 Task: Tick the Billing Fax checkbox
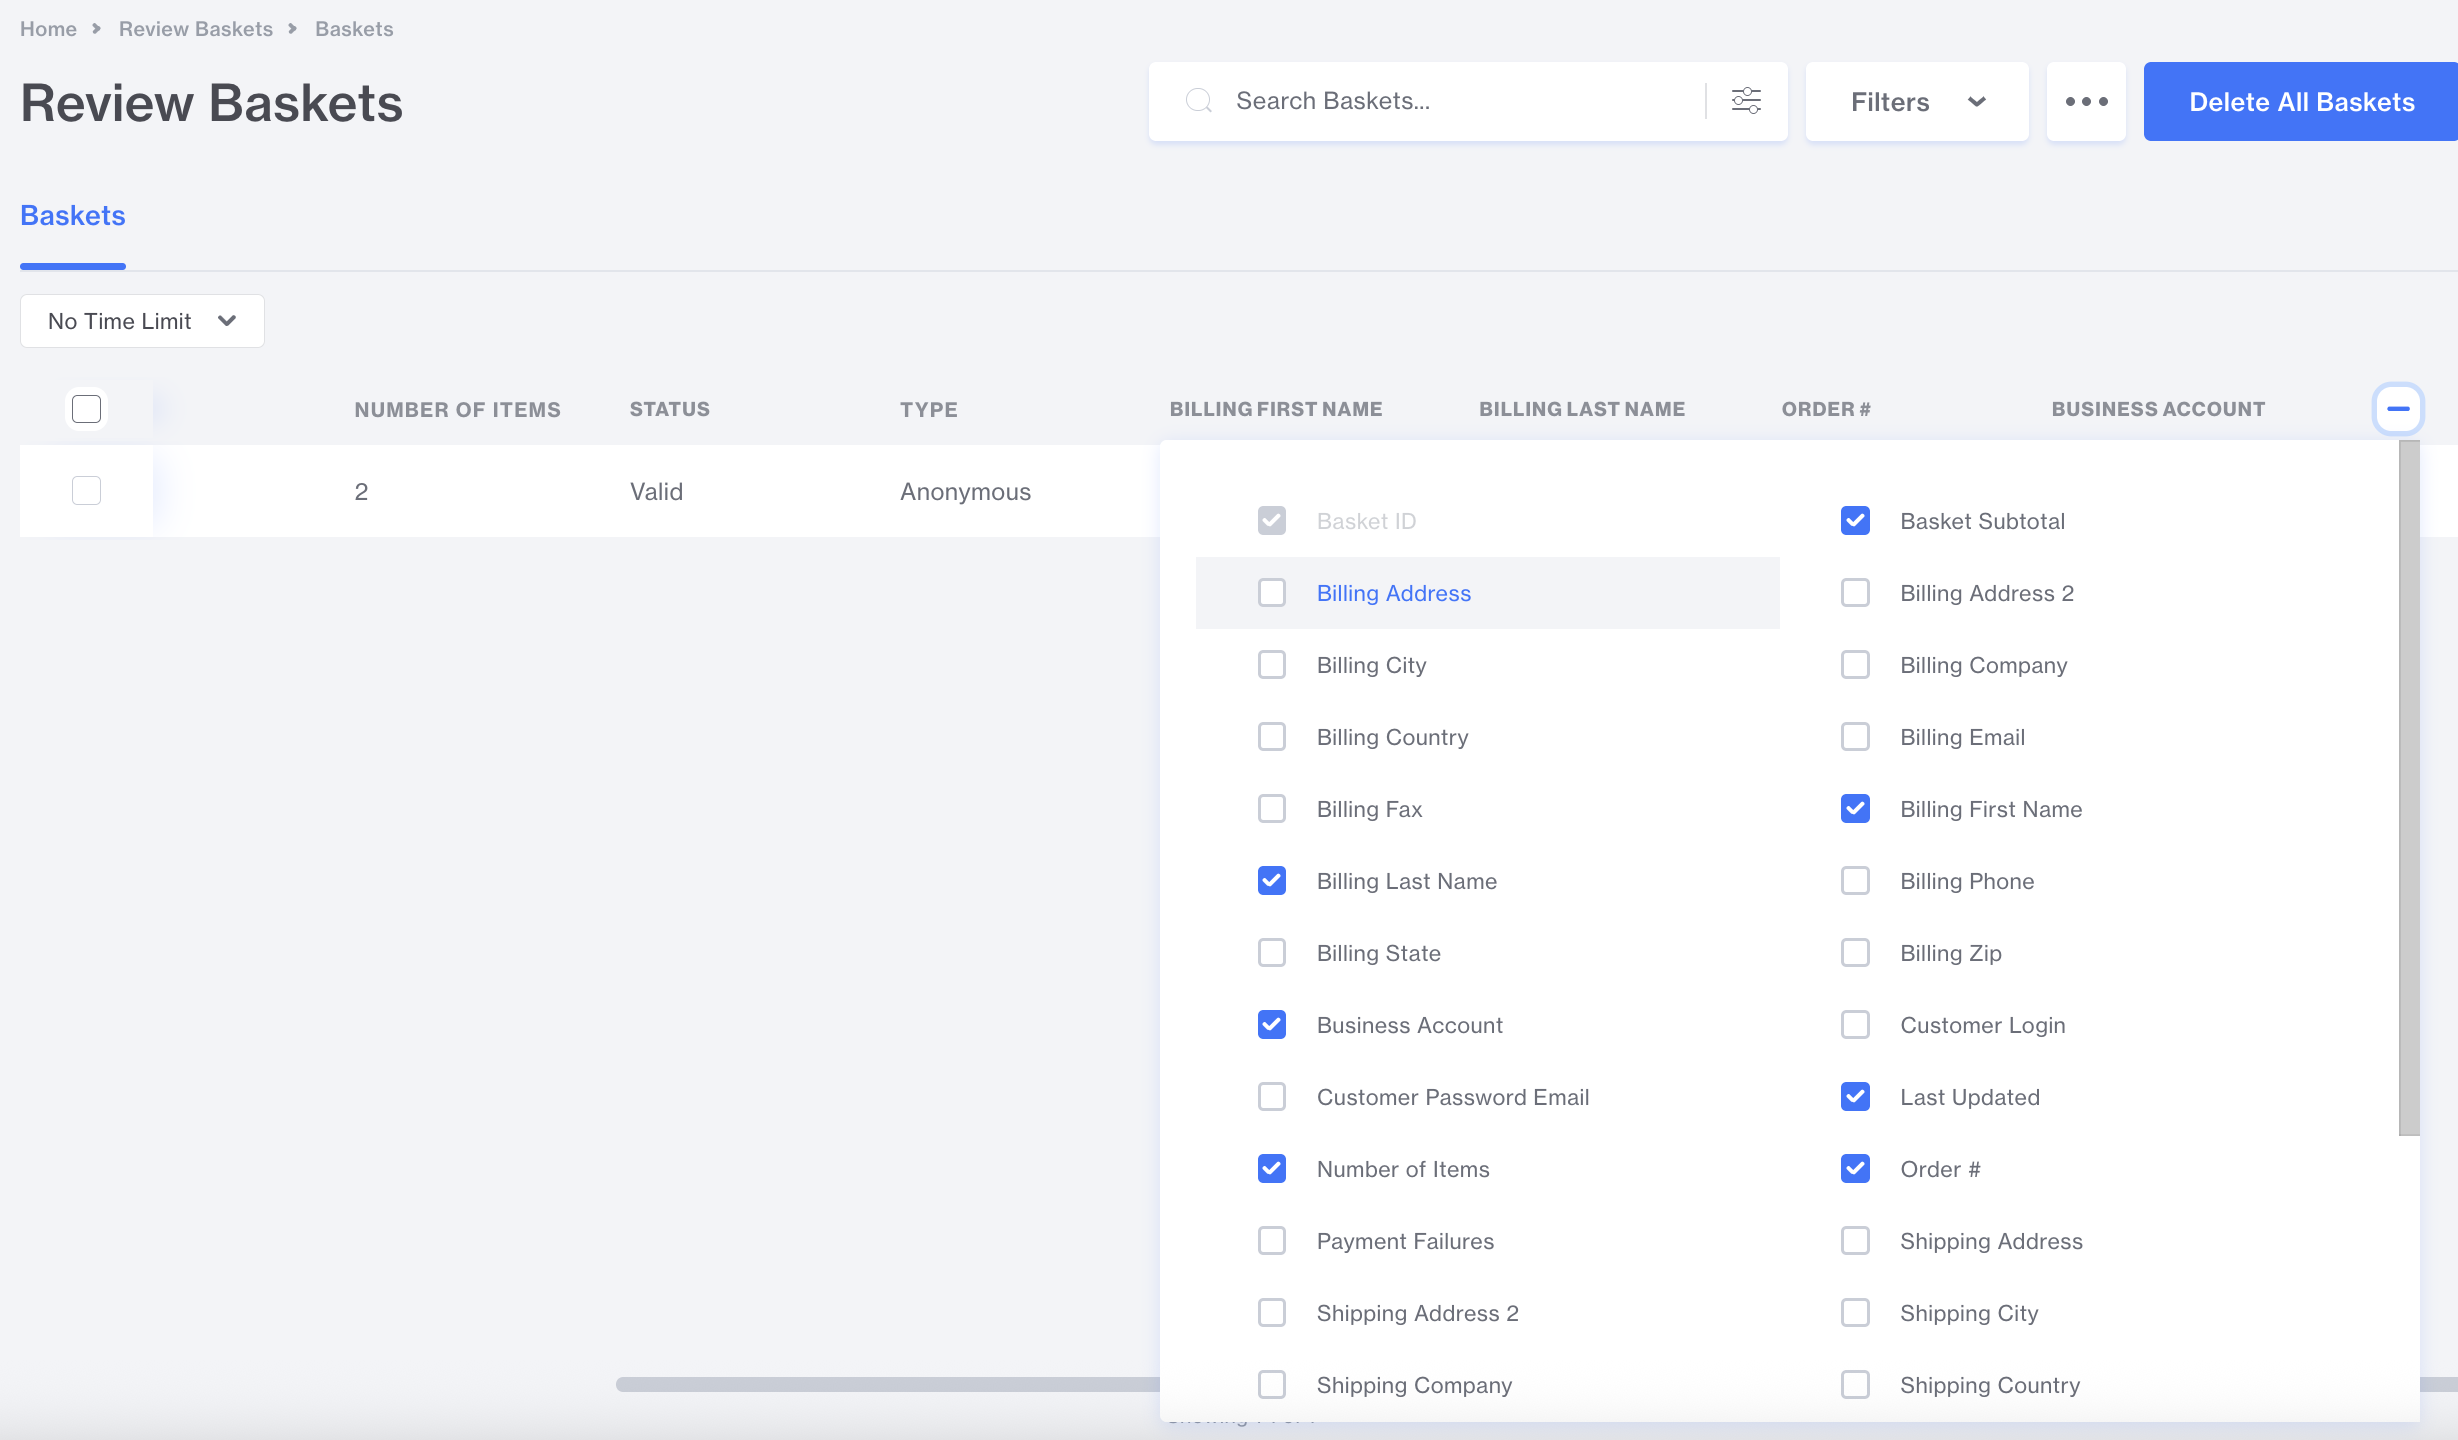pyautogui.click(x=1272, y=809)
